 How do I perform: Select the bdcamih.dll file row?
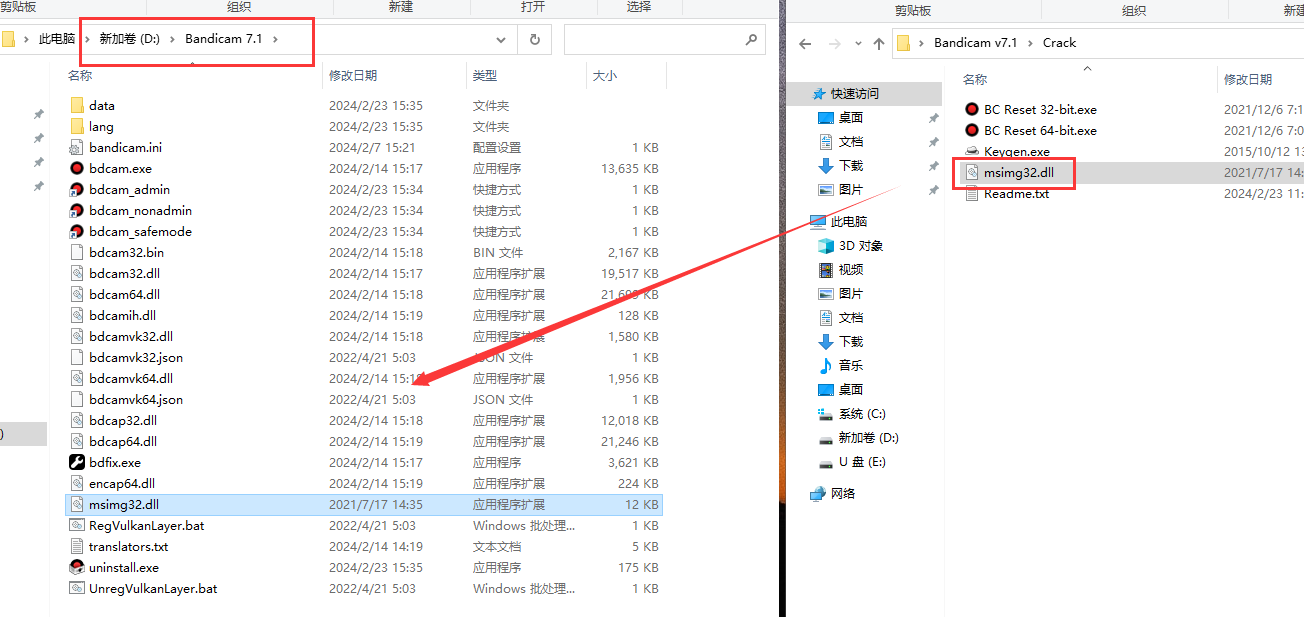click(x=364, y=315)
